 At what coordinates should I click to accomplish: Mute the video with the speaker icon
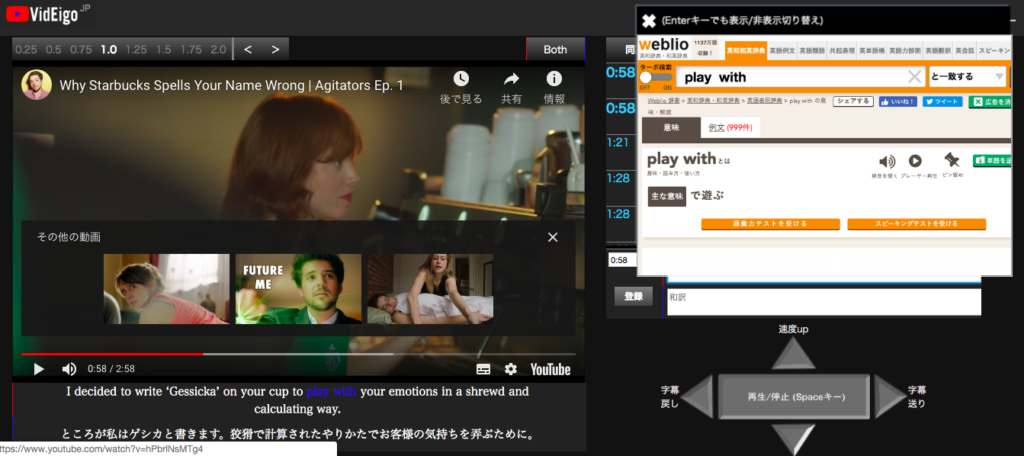click(x=69, y=369)
